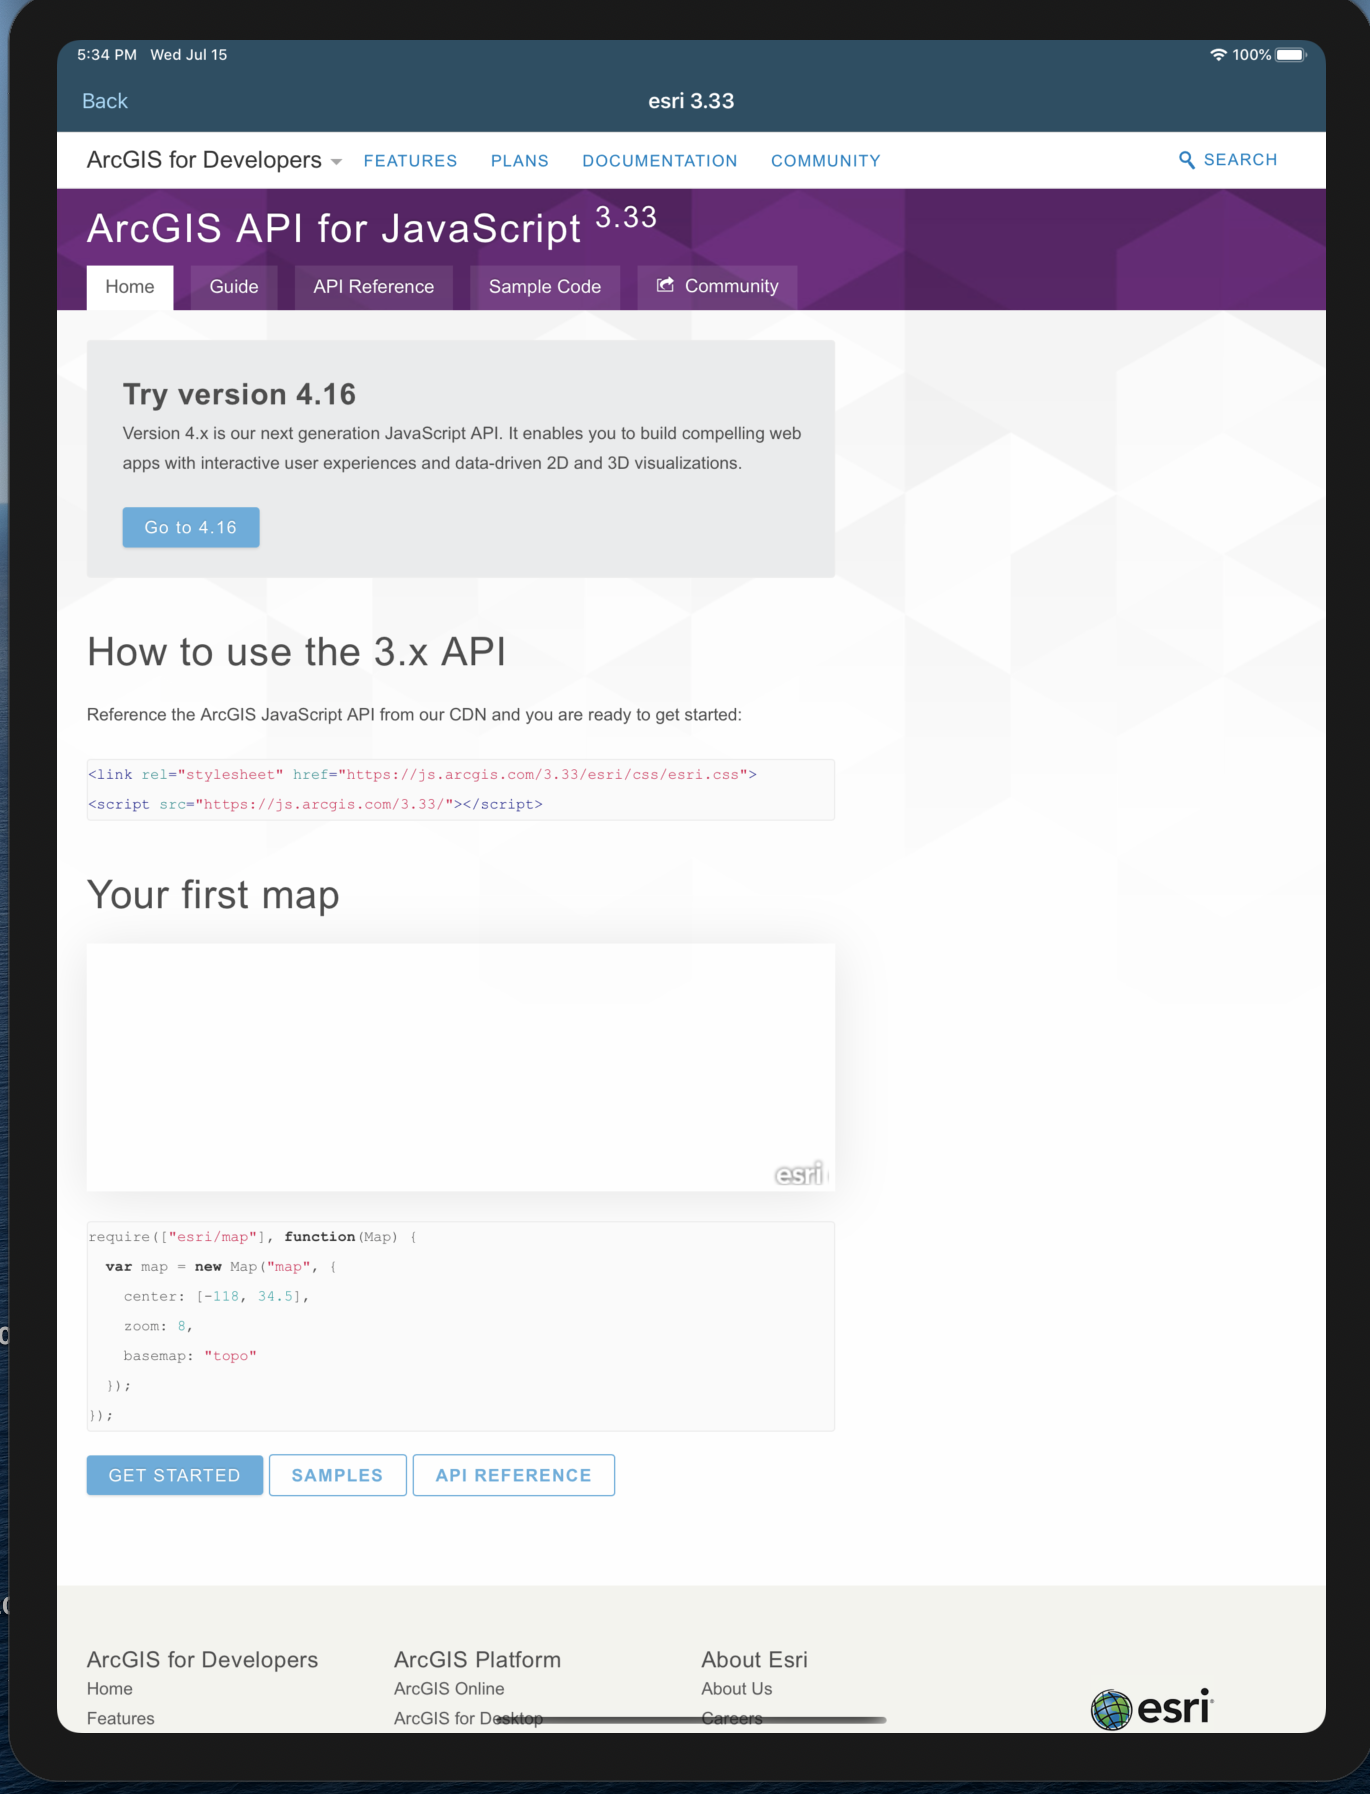Click the 'About Esri' footer heading
The height and width of the screenshot is (1794, 1370).
(755, 1660)
